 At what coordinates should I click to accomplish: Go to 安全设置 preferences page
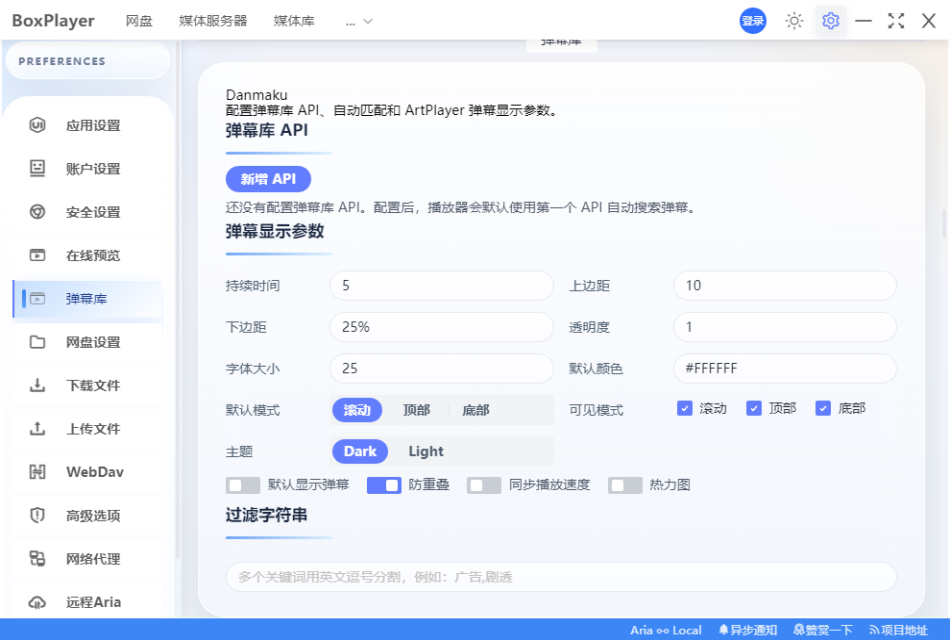87,212
